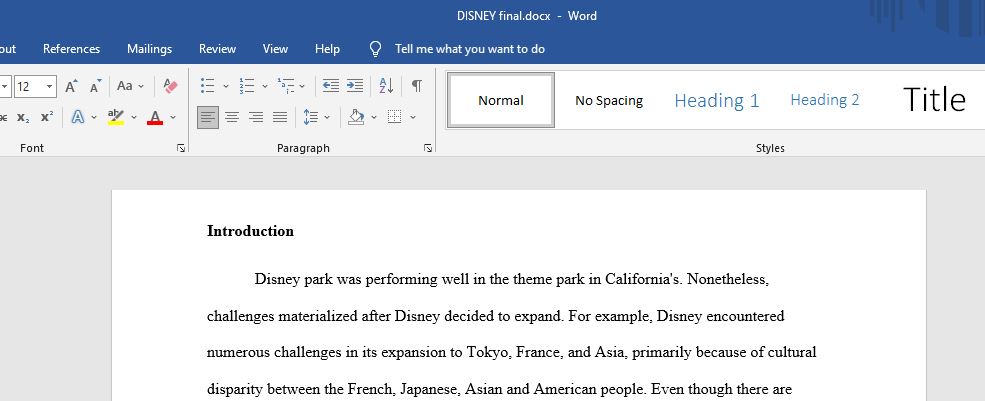Screen dimensions: 985x401
Task: Apply subscript formatting
Action: click(23, 118)
